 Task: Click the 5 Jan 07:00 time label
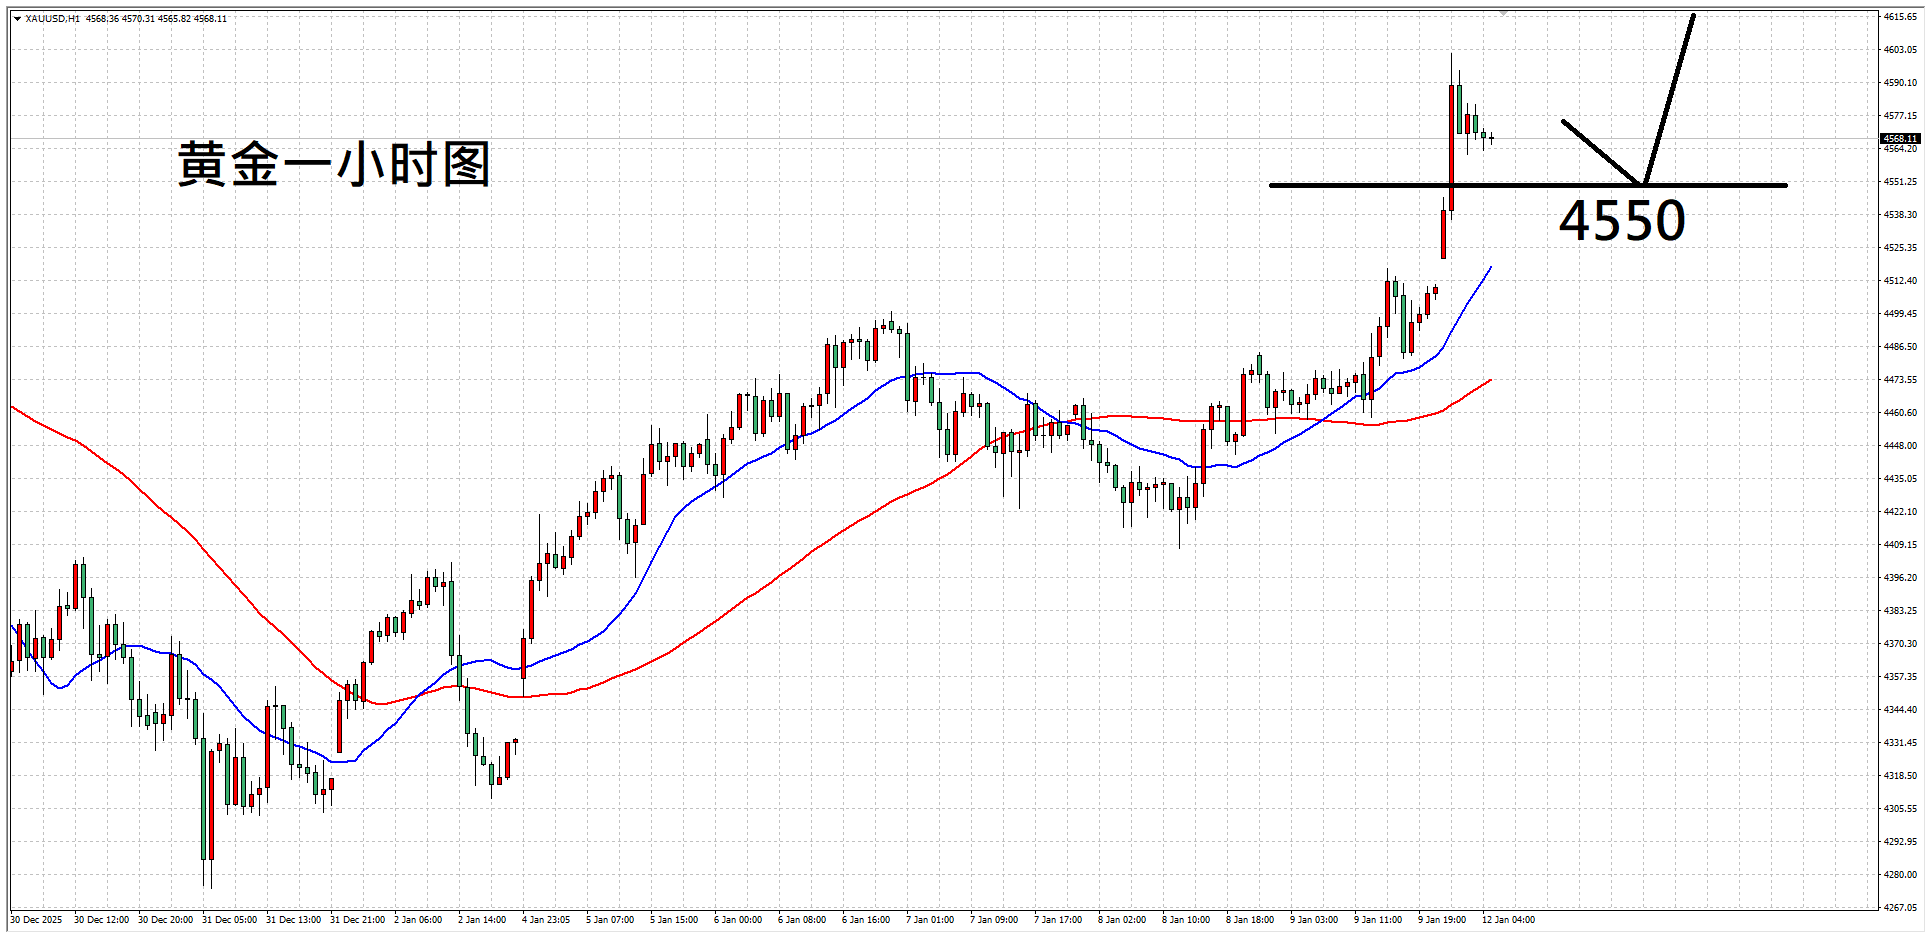point(610,920)
